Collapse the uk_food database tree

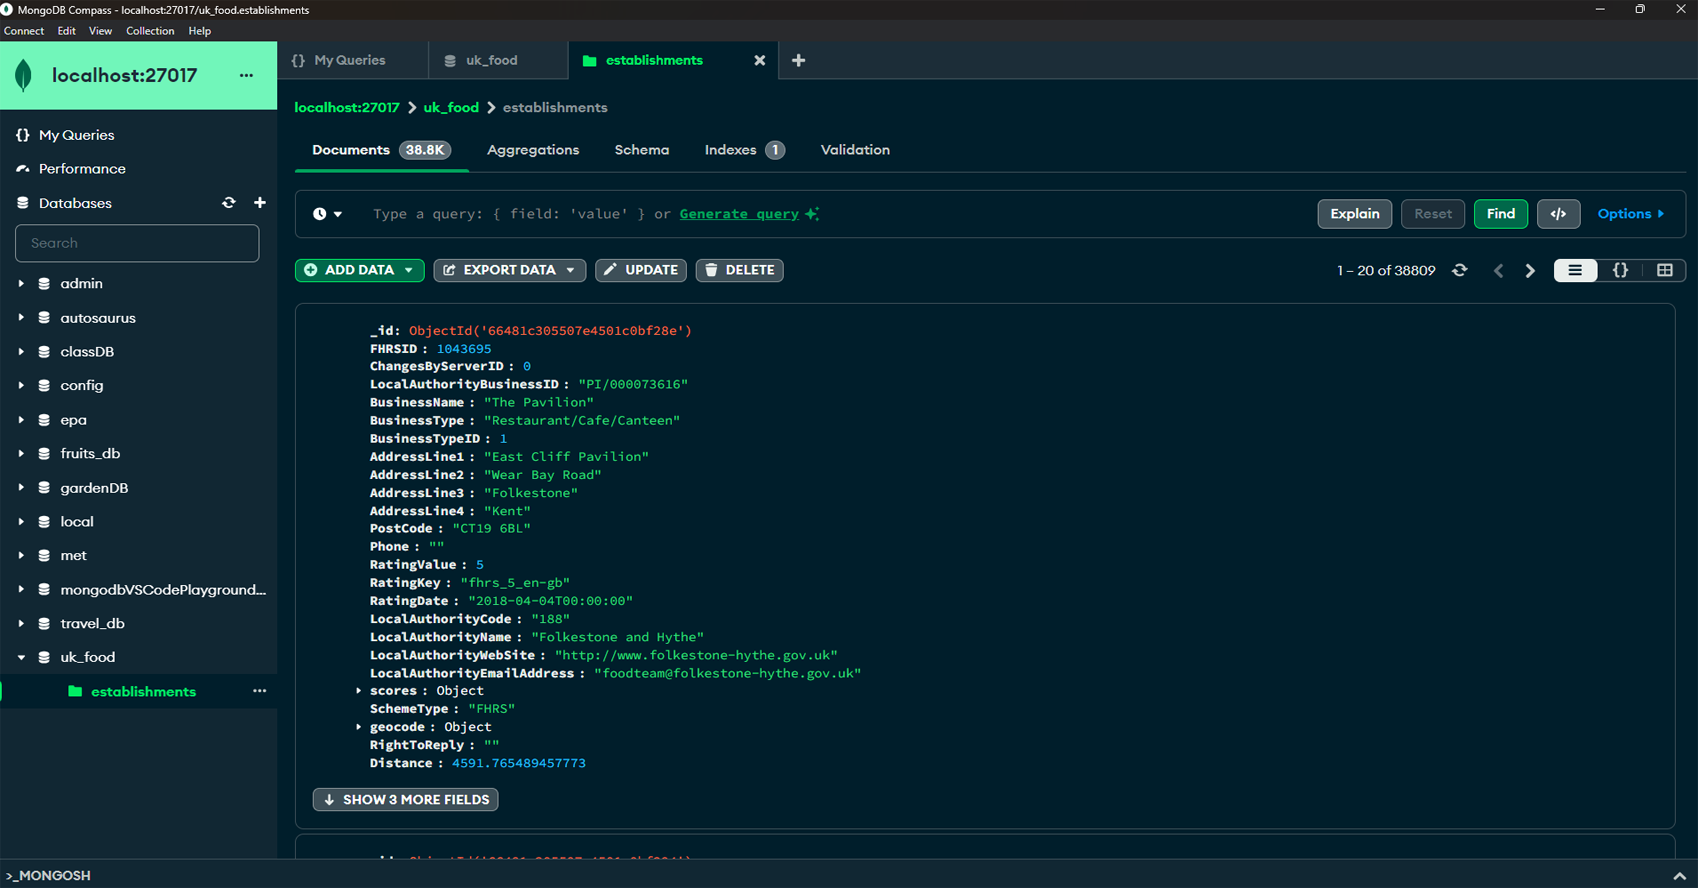[21, 657]
